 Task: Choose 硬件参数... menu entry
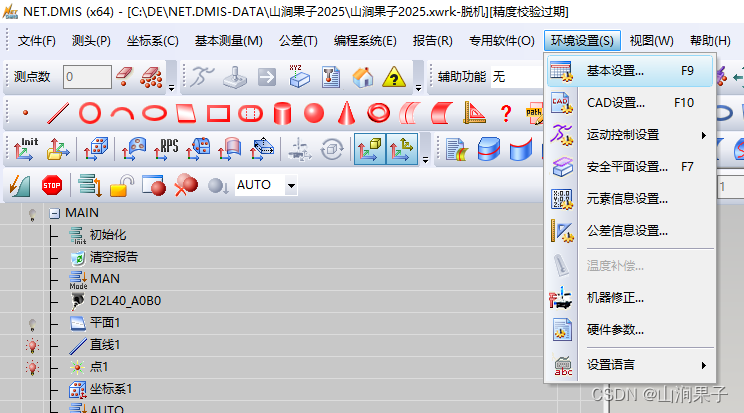pyautogui.click(x=630, y=329)
